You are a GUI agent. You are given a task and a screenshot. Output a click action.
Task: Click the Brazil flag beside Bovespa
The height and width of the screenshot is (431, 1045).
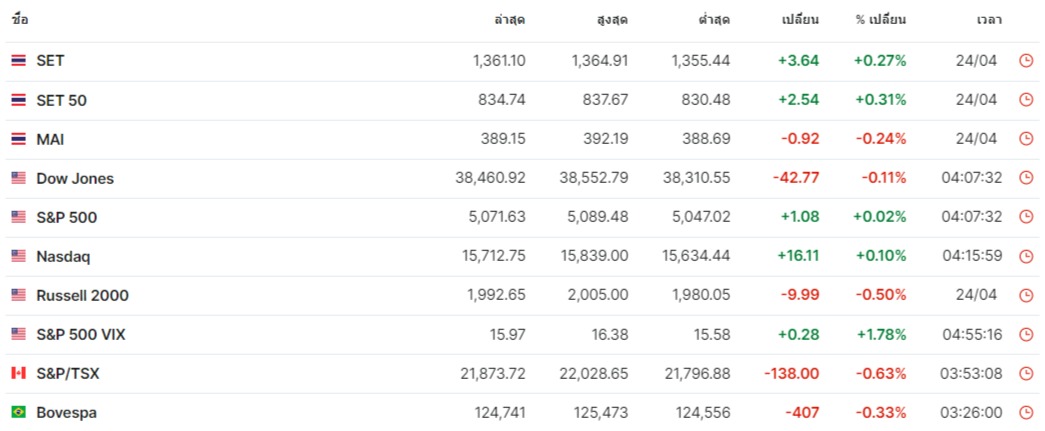19,413
